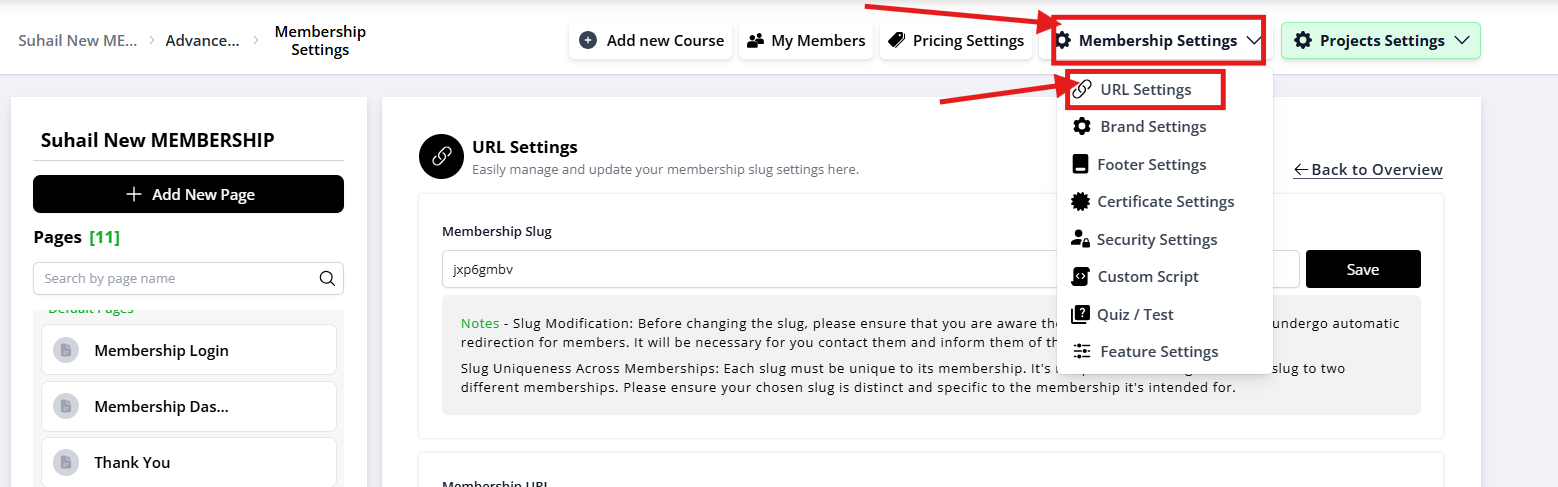Click the search magnifier icon in page search

pos(327,279)
